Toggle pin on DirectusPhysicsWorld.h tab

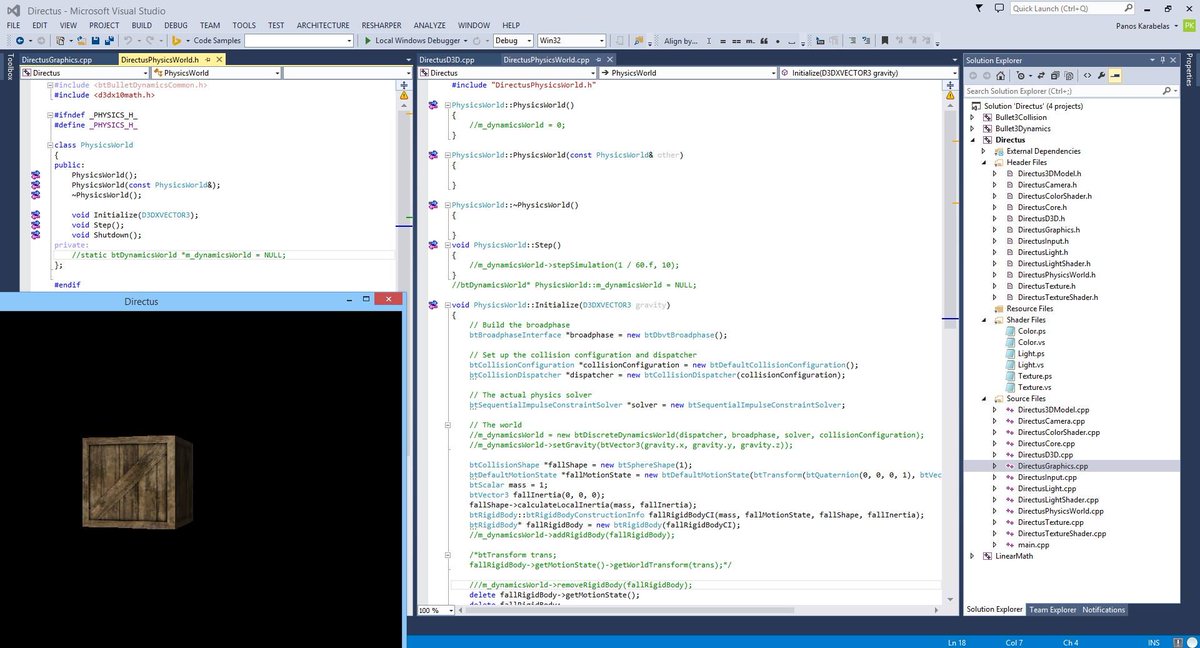207,60
